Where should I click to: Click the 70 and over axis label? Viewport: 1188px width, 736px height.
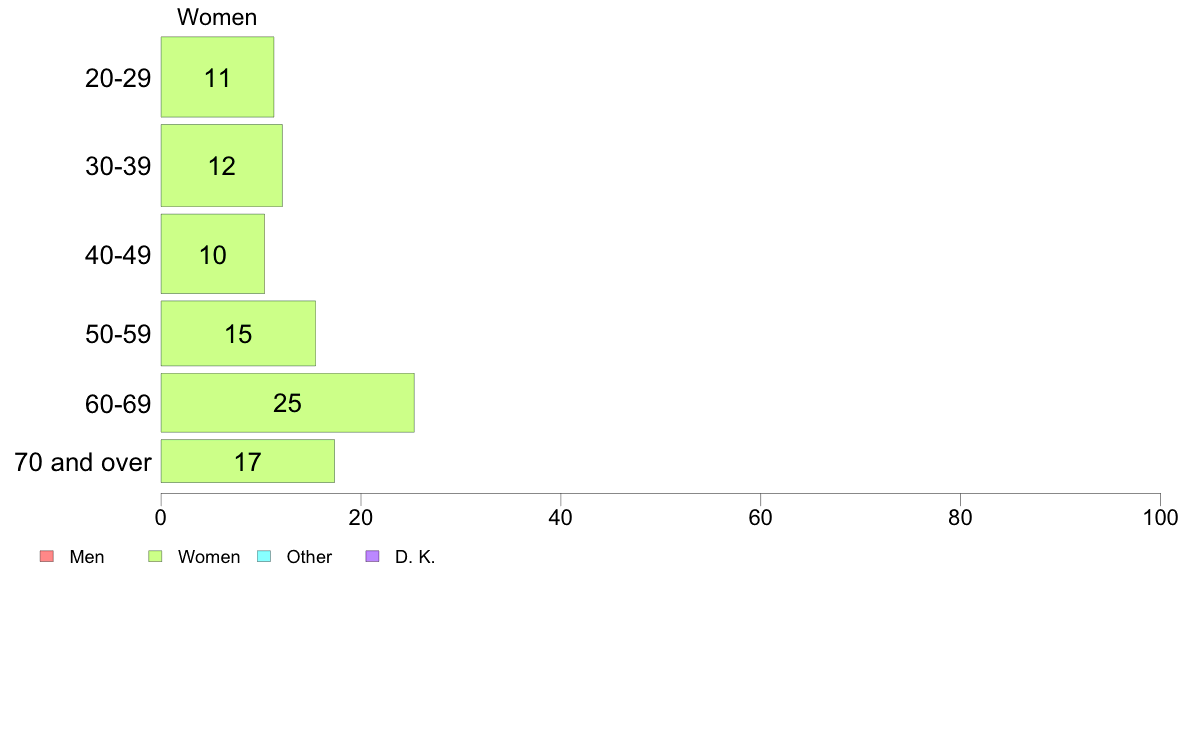(83, 462)
